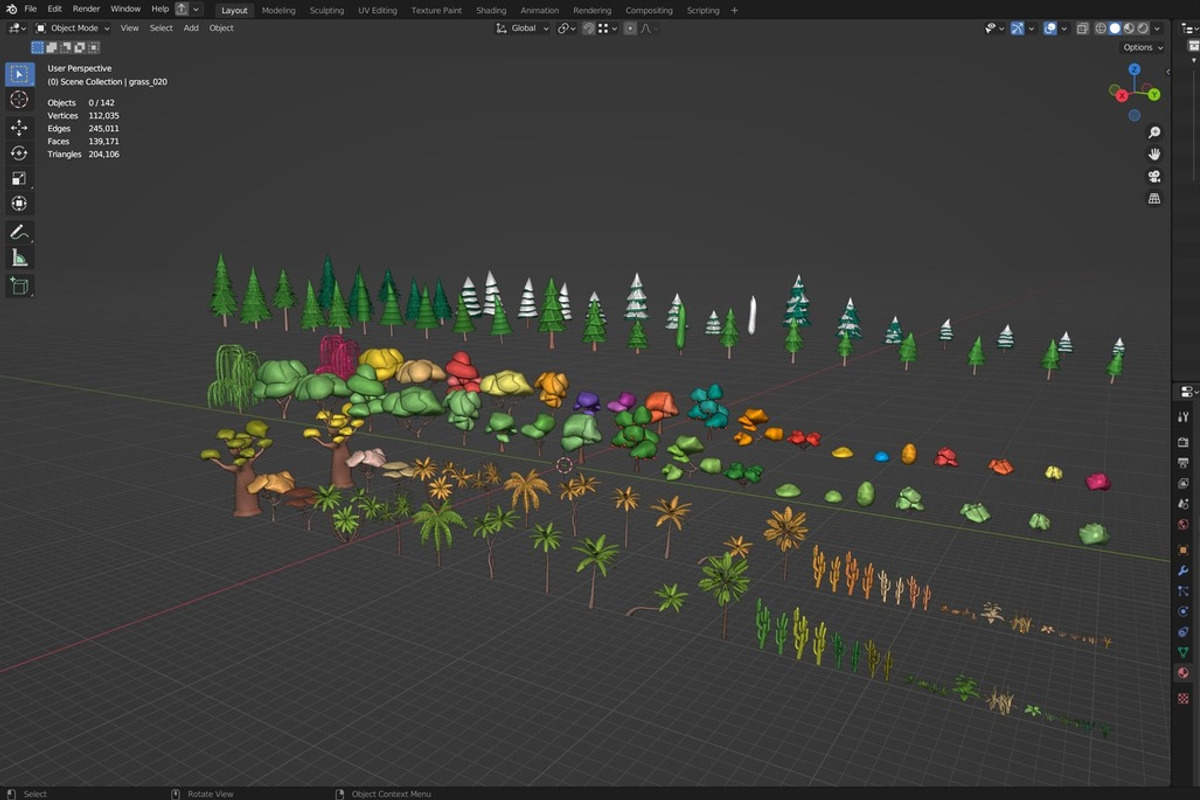Screen dimensions: 1200x800
Task: Pick the Scale tool
Action: [19, 178]
